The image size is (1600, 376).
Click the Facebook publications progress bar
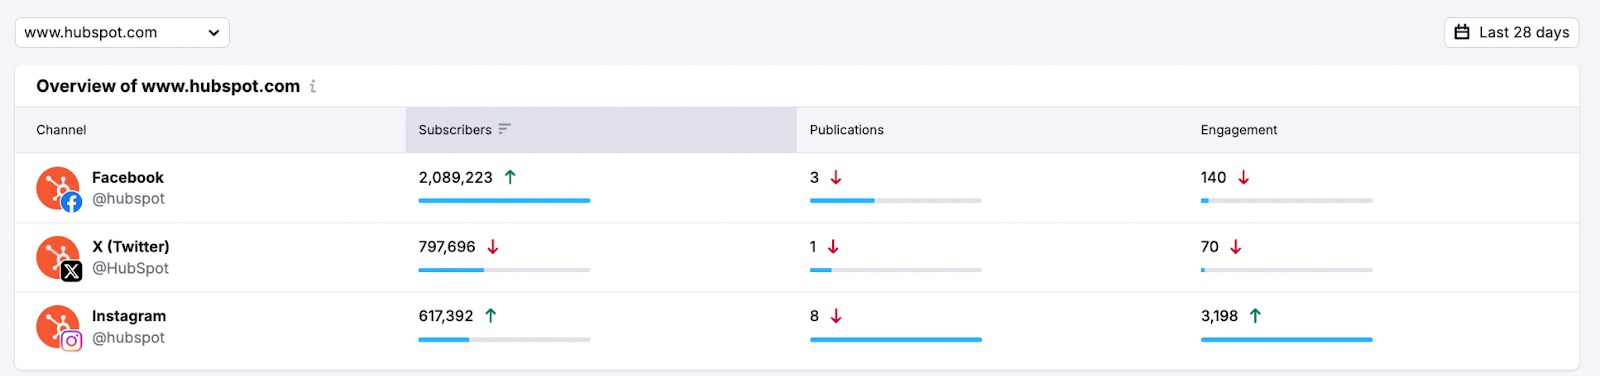896,201
